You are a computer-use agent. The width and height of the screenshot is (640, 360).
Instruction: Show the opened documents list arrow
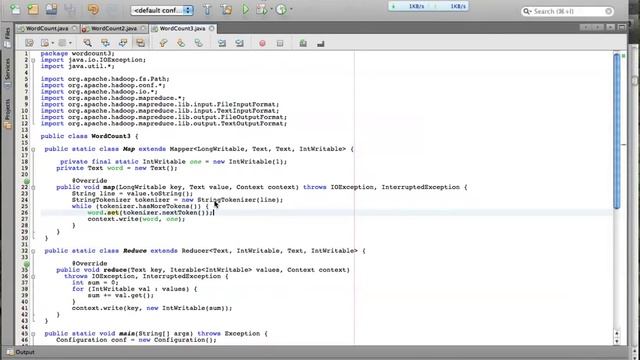610,27
